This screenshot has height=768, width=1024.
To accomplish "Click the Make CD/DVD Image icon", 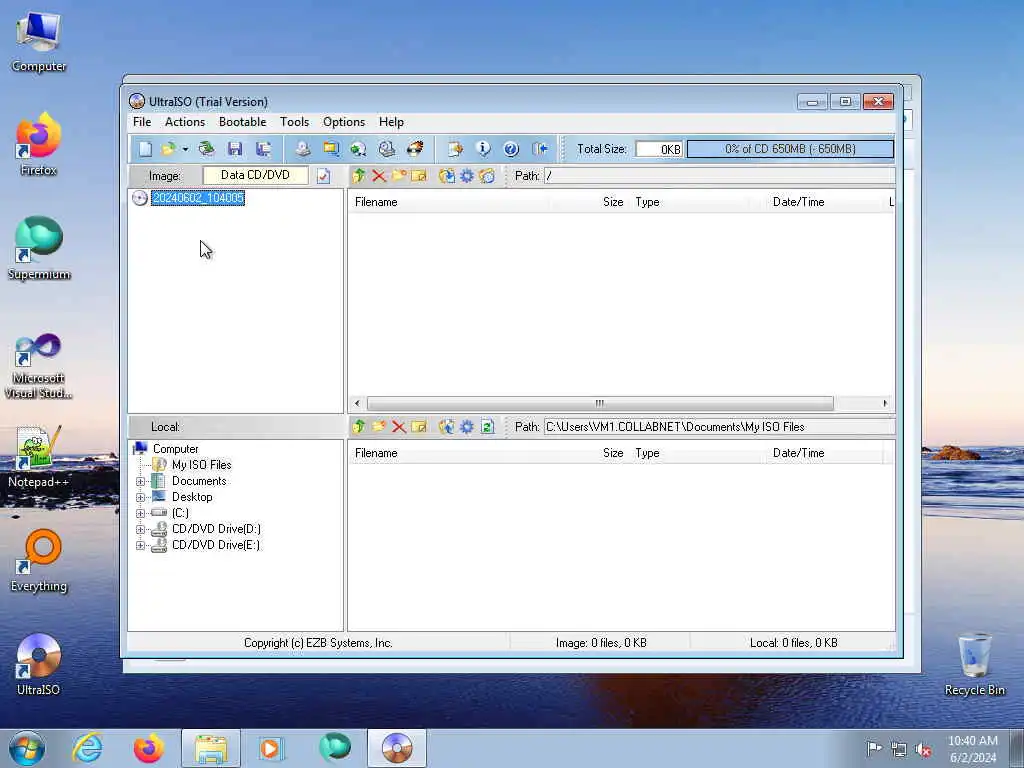I will click(302, 149).
